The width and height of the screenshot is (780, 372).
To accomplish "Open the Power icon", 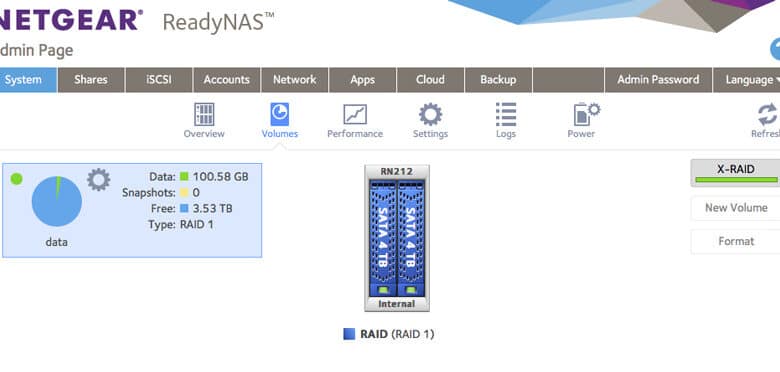I will pyautogui.click(x=586, y=114).
